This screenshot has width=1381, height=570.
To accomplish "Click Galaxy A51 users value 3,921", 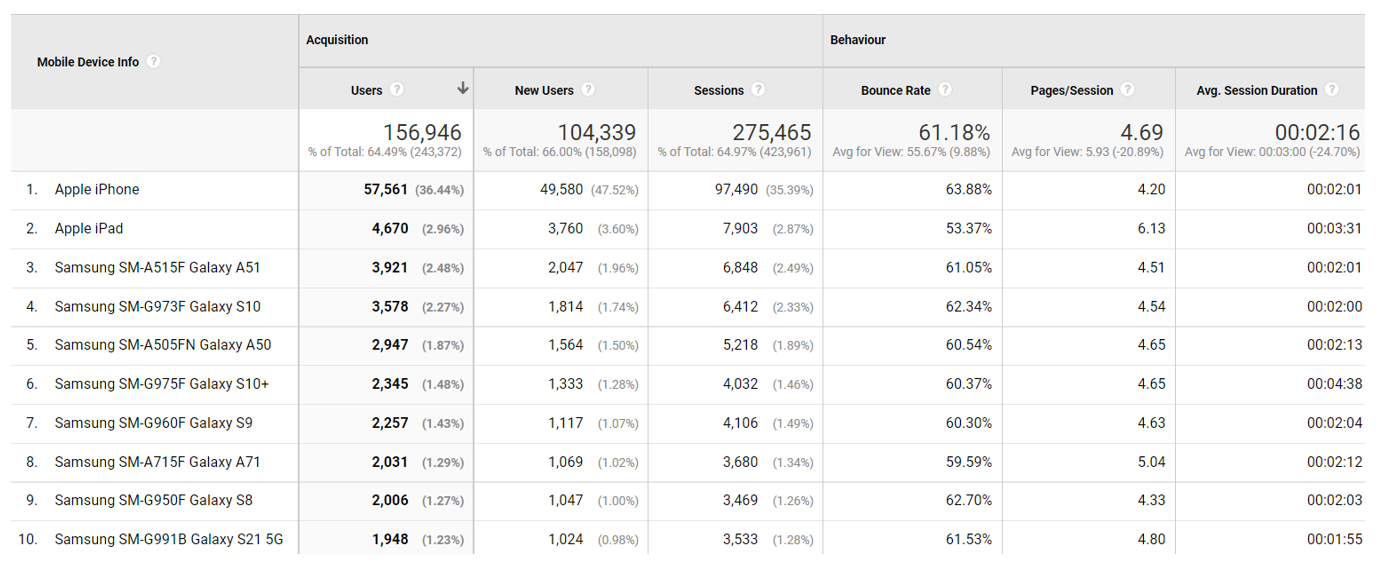I will 390,267.
